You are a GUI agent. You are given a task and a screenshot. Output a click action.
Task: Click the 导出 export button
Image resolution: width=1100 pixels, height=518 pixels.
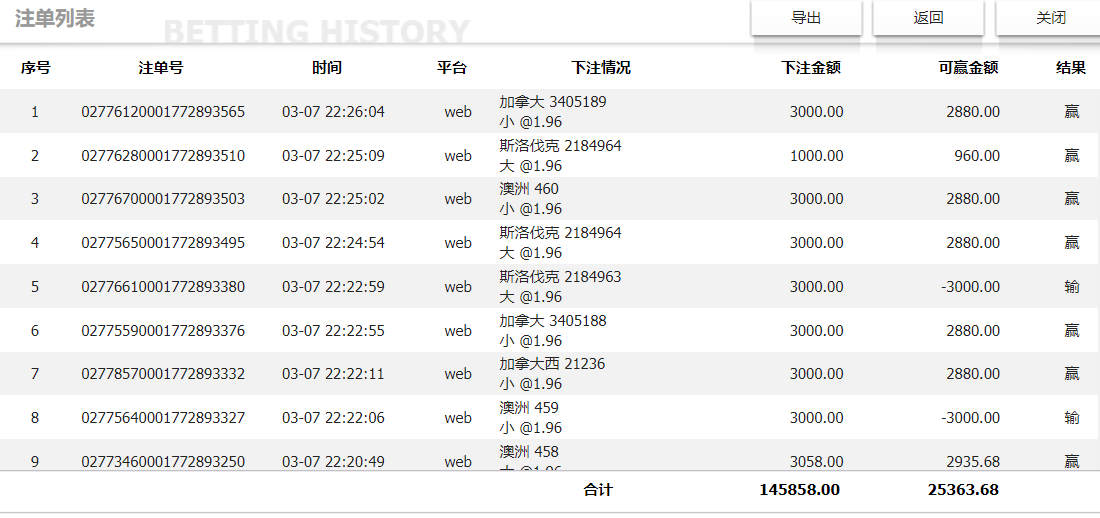806,18
